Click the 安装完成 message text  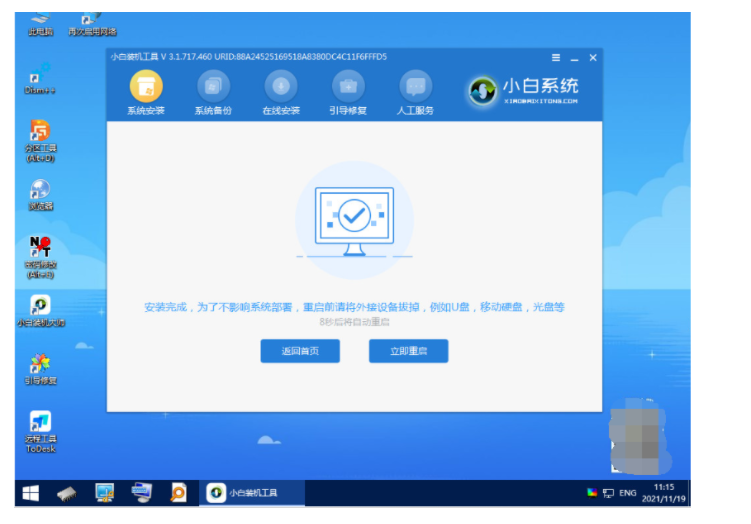pyautogui.click(x=354, y=307)
